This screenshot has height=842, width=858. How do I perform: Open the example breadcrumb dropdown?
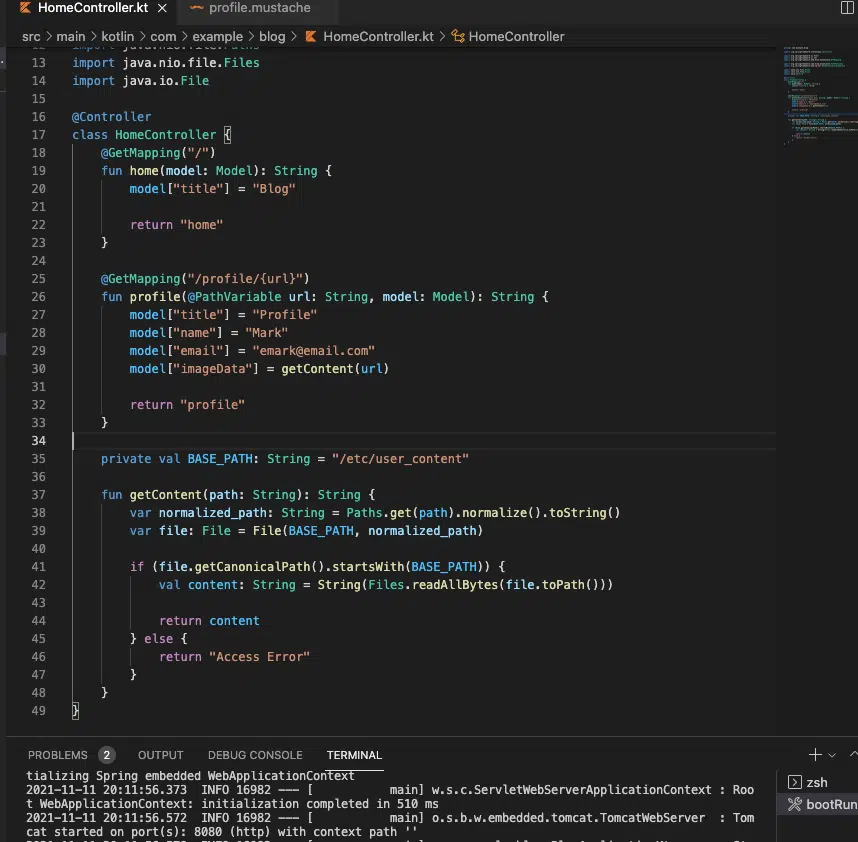tap(218, 36)
